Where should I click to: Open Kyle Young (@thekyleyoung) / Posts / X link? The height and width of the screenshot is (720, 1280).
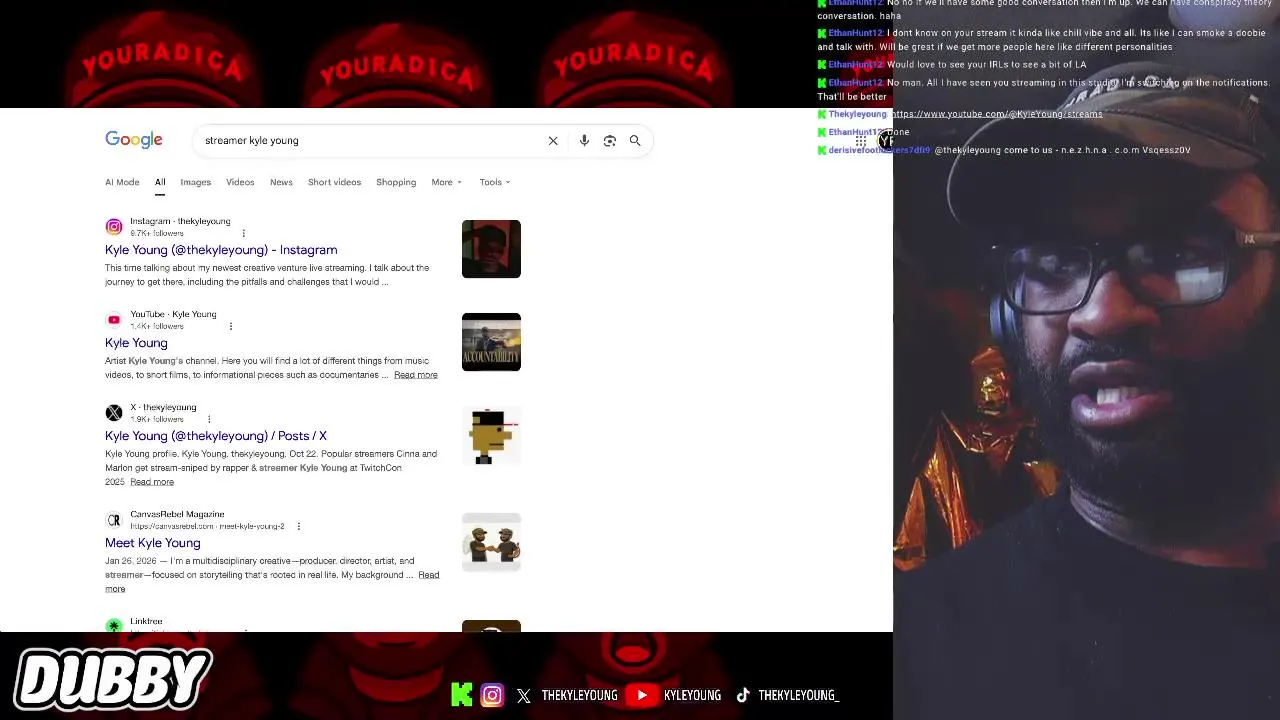tap(216, 436)
